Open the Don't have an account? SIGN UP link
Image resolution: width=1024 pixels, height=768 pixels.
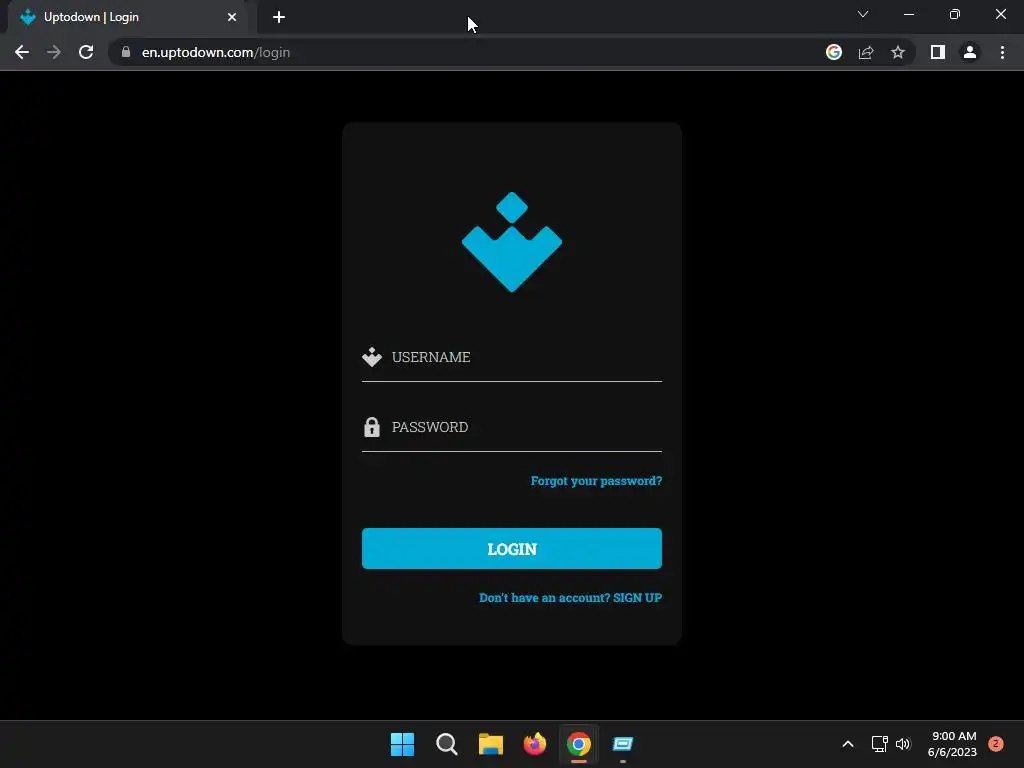[570, 598]
